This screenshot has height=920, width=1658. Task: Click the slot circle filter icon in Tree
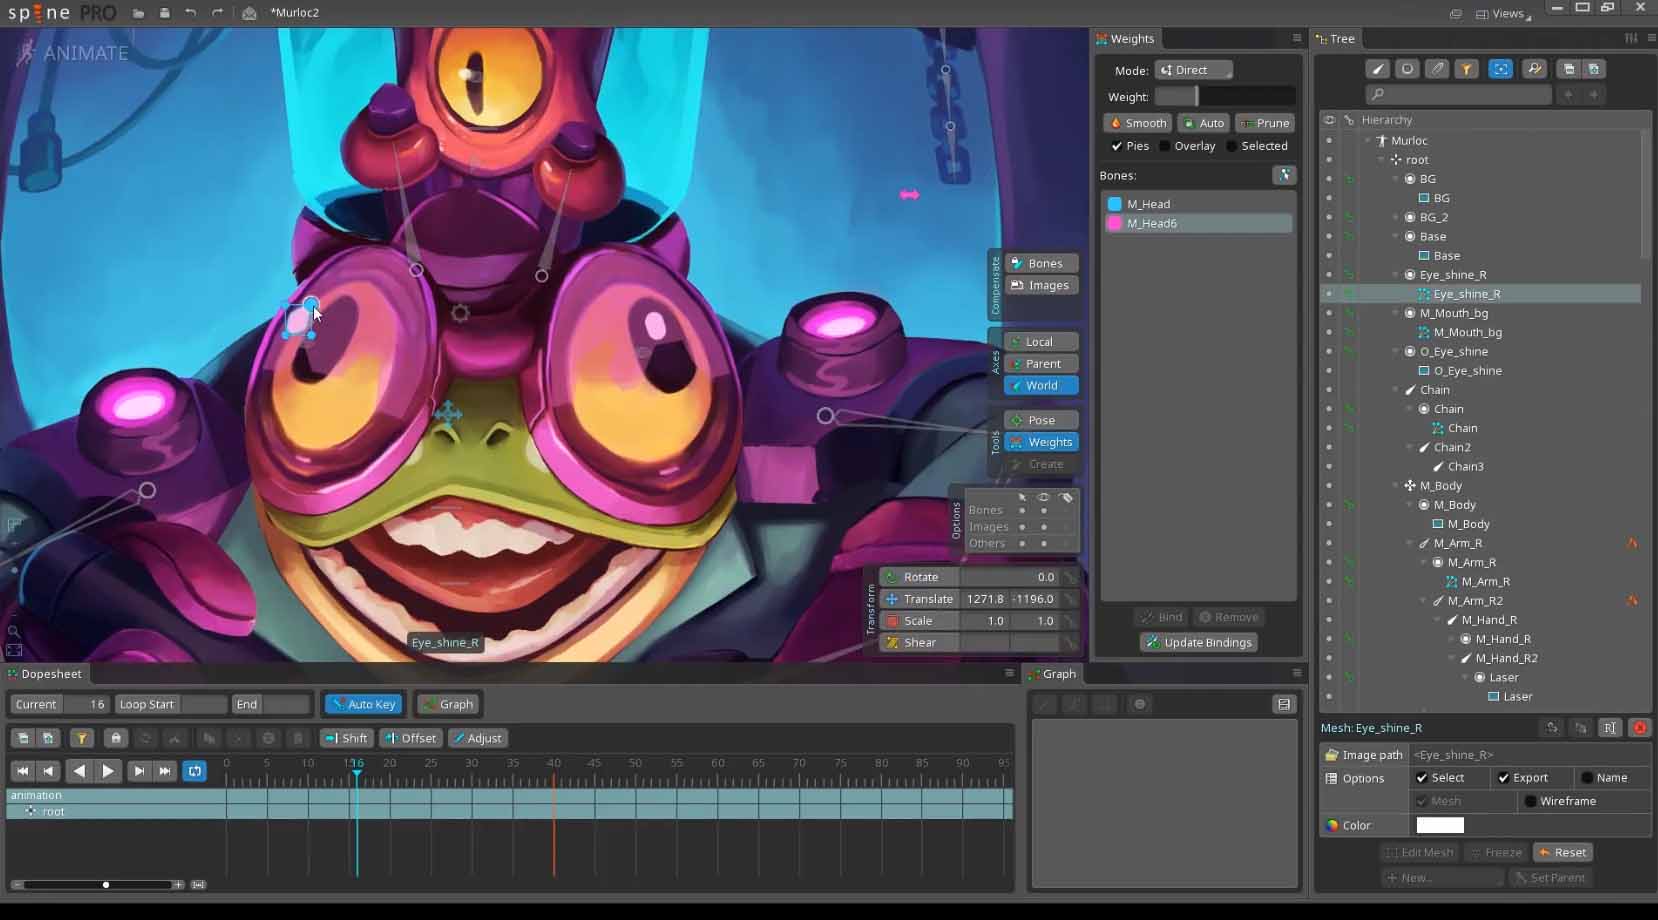1407,69
